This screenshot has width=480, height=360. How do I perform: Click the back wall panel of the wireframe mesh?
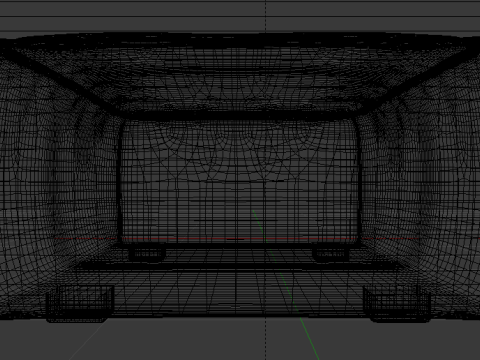pos(239,182)
